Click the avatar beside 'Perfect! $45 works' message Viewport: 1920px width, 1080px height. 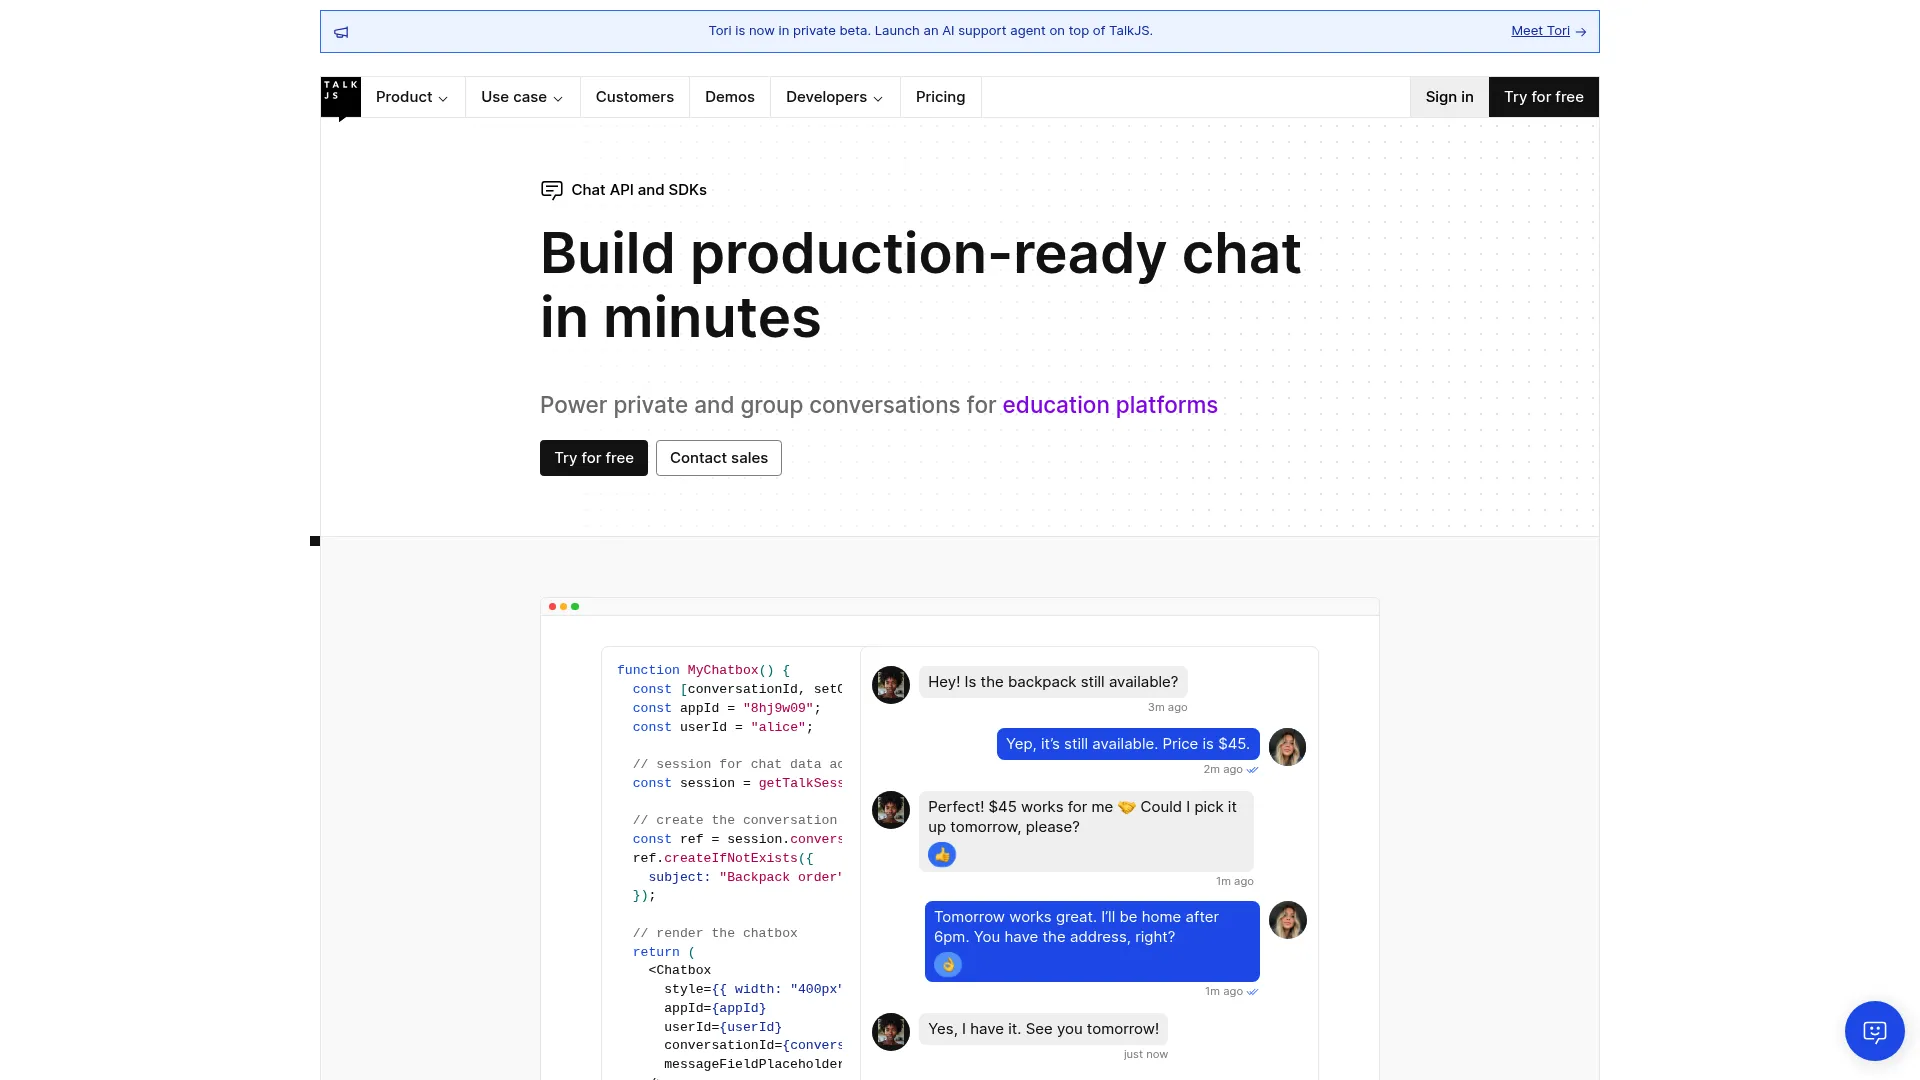pos(891,810)
